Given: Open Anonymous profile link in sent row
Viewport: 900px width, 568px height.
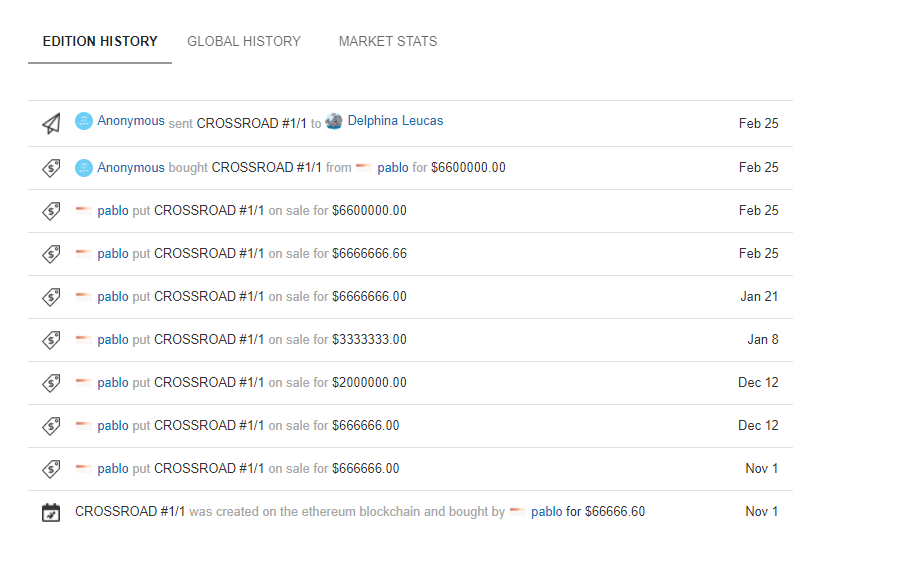Looking at the screenshot, I should pos(131,121).
